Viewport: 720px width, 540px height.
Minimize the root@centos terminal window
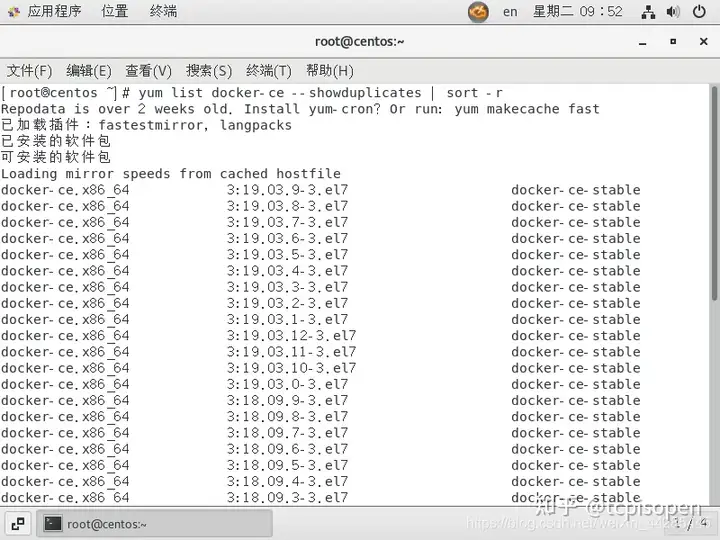pyautogui.click(x=642, y=42)
